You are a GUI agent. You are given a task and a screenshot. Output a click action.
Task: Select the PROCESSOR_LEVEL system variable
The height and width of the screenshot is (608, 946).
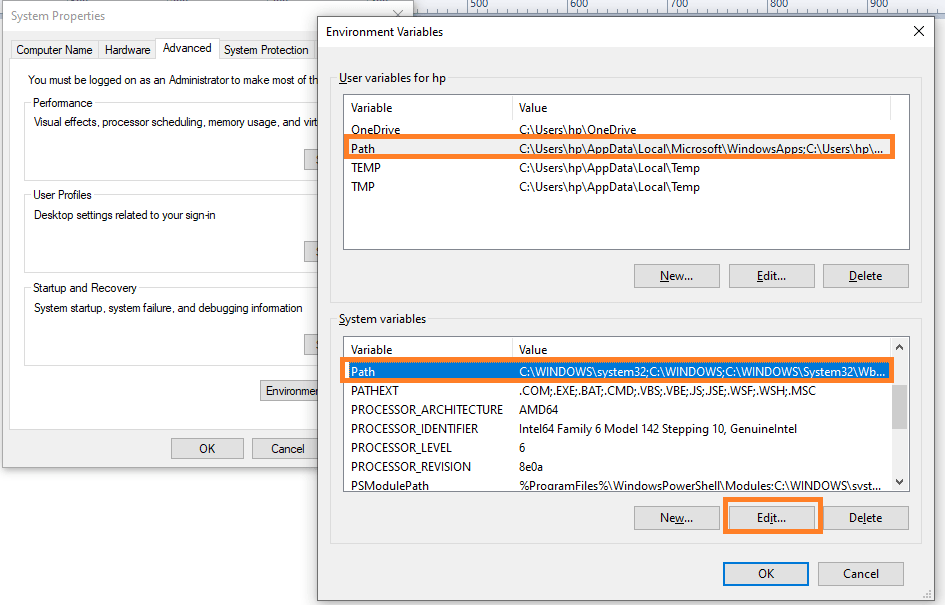[618, 448]
